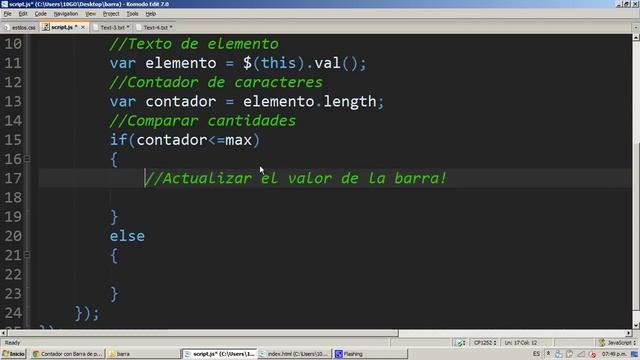Select script.js taskbar button
Screen dimensions: 640x360
[220, 354]
